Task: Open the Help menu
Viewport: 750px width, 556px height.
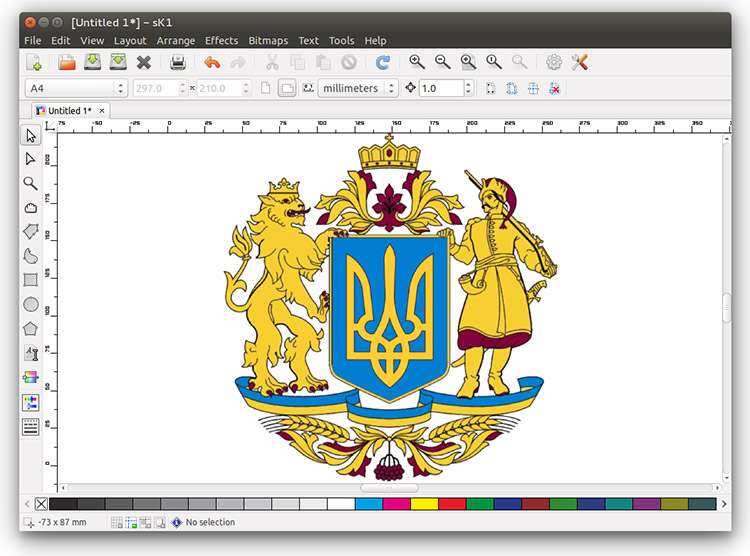Action: 375,41
